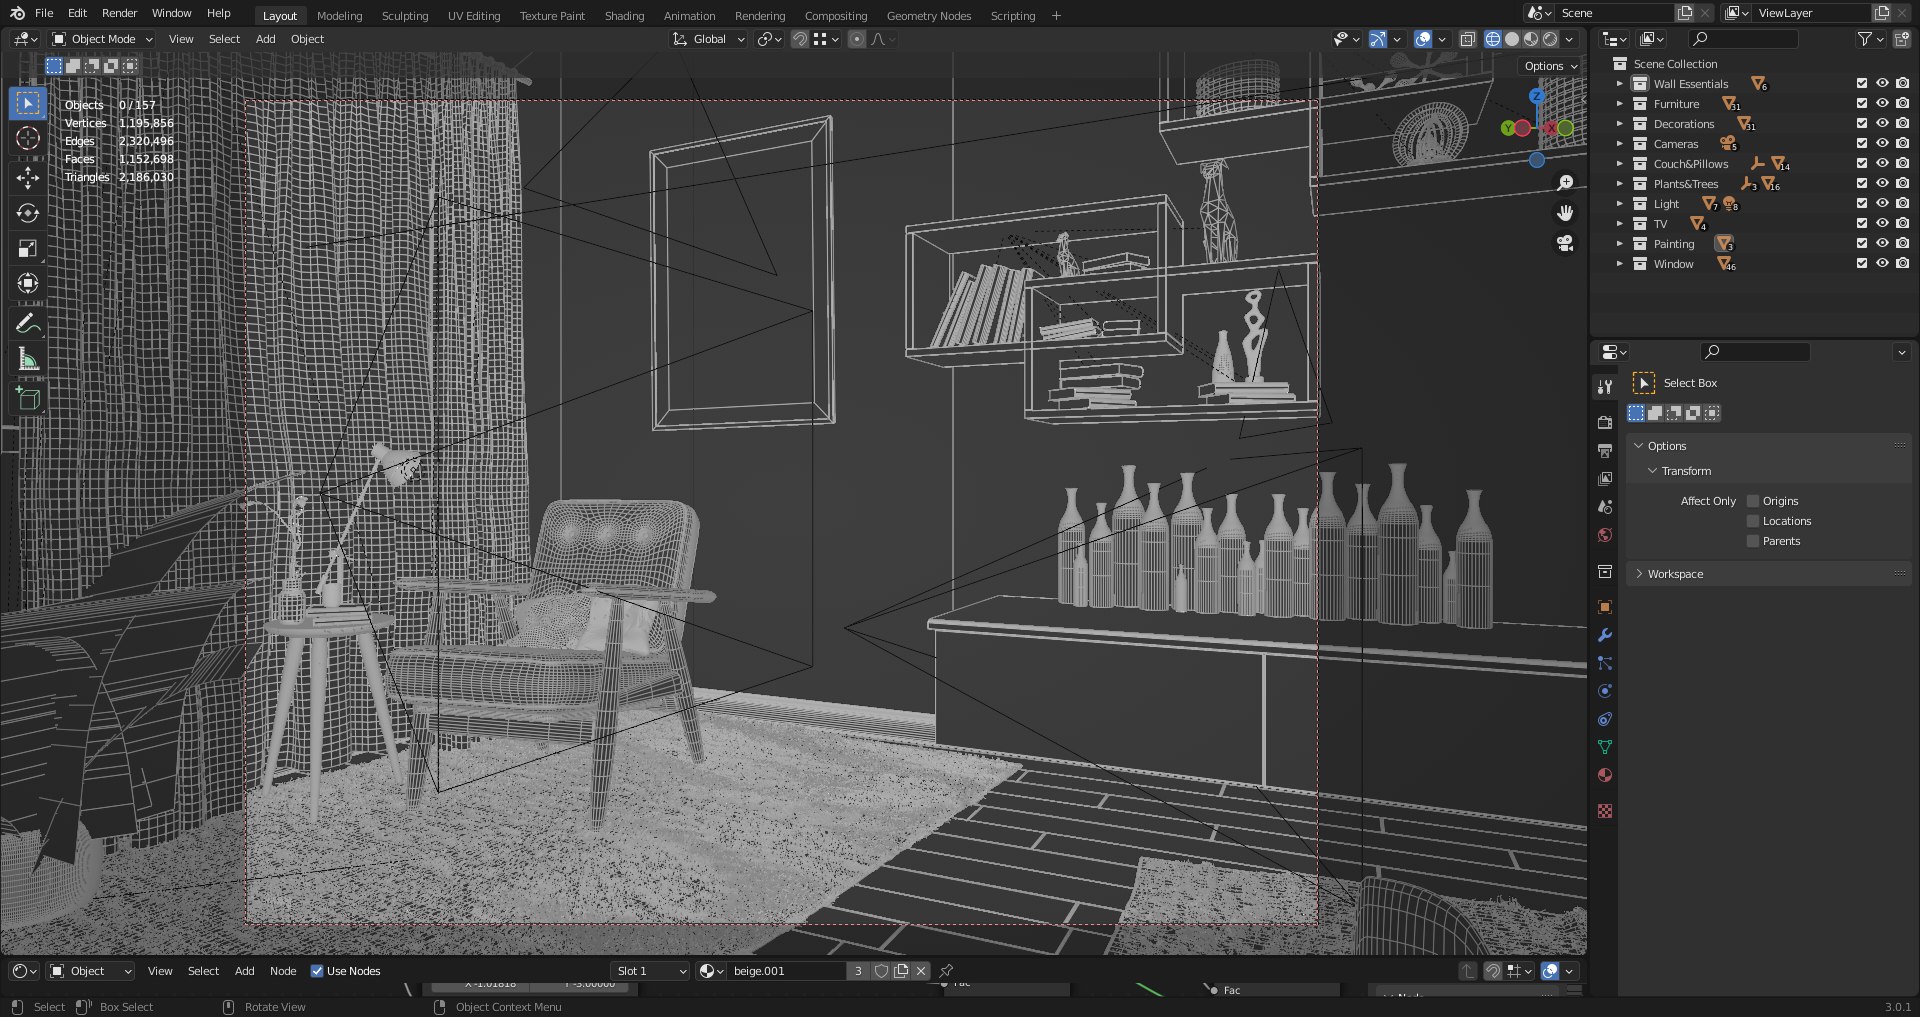Enable Use Nodes checkbox

[317, 971]
